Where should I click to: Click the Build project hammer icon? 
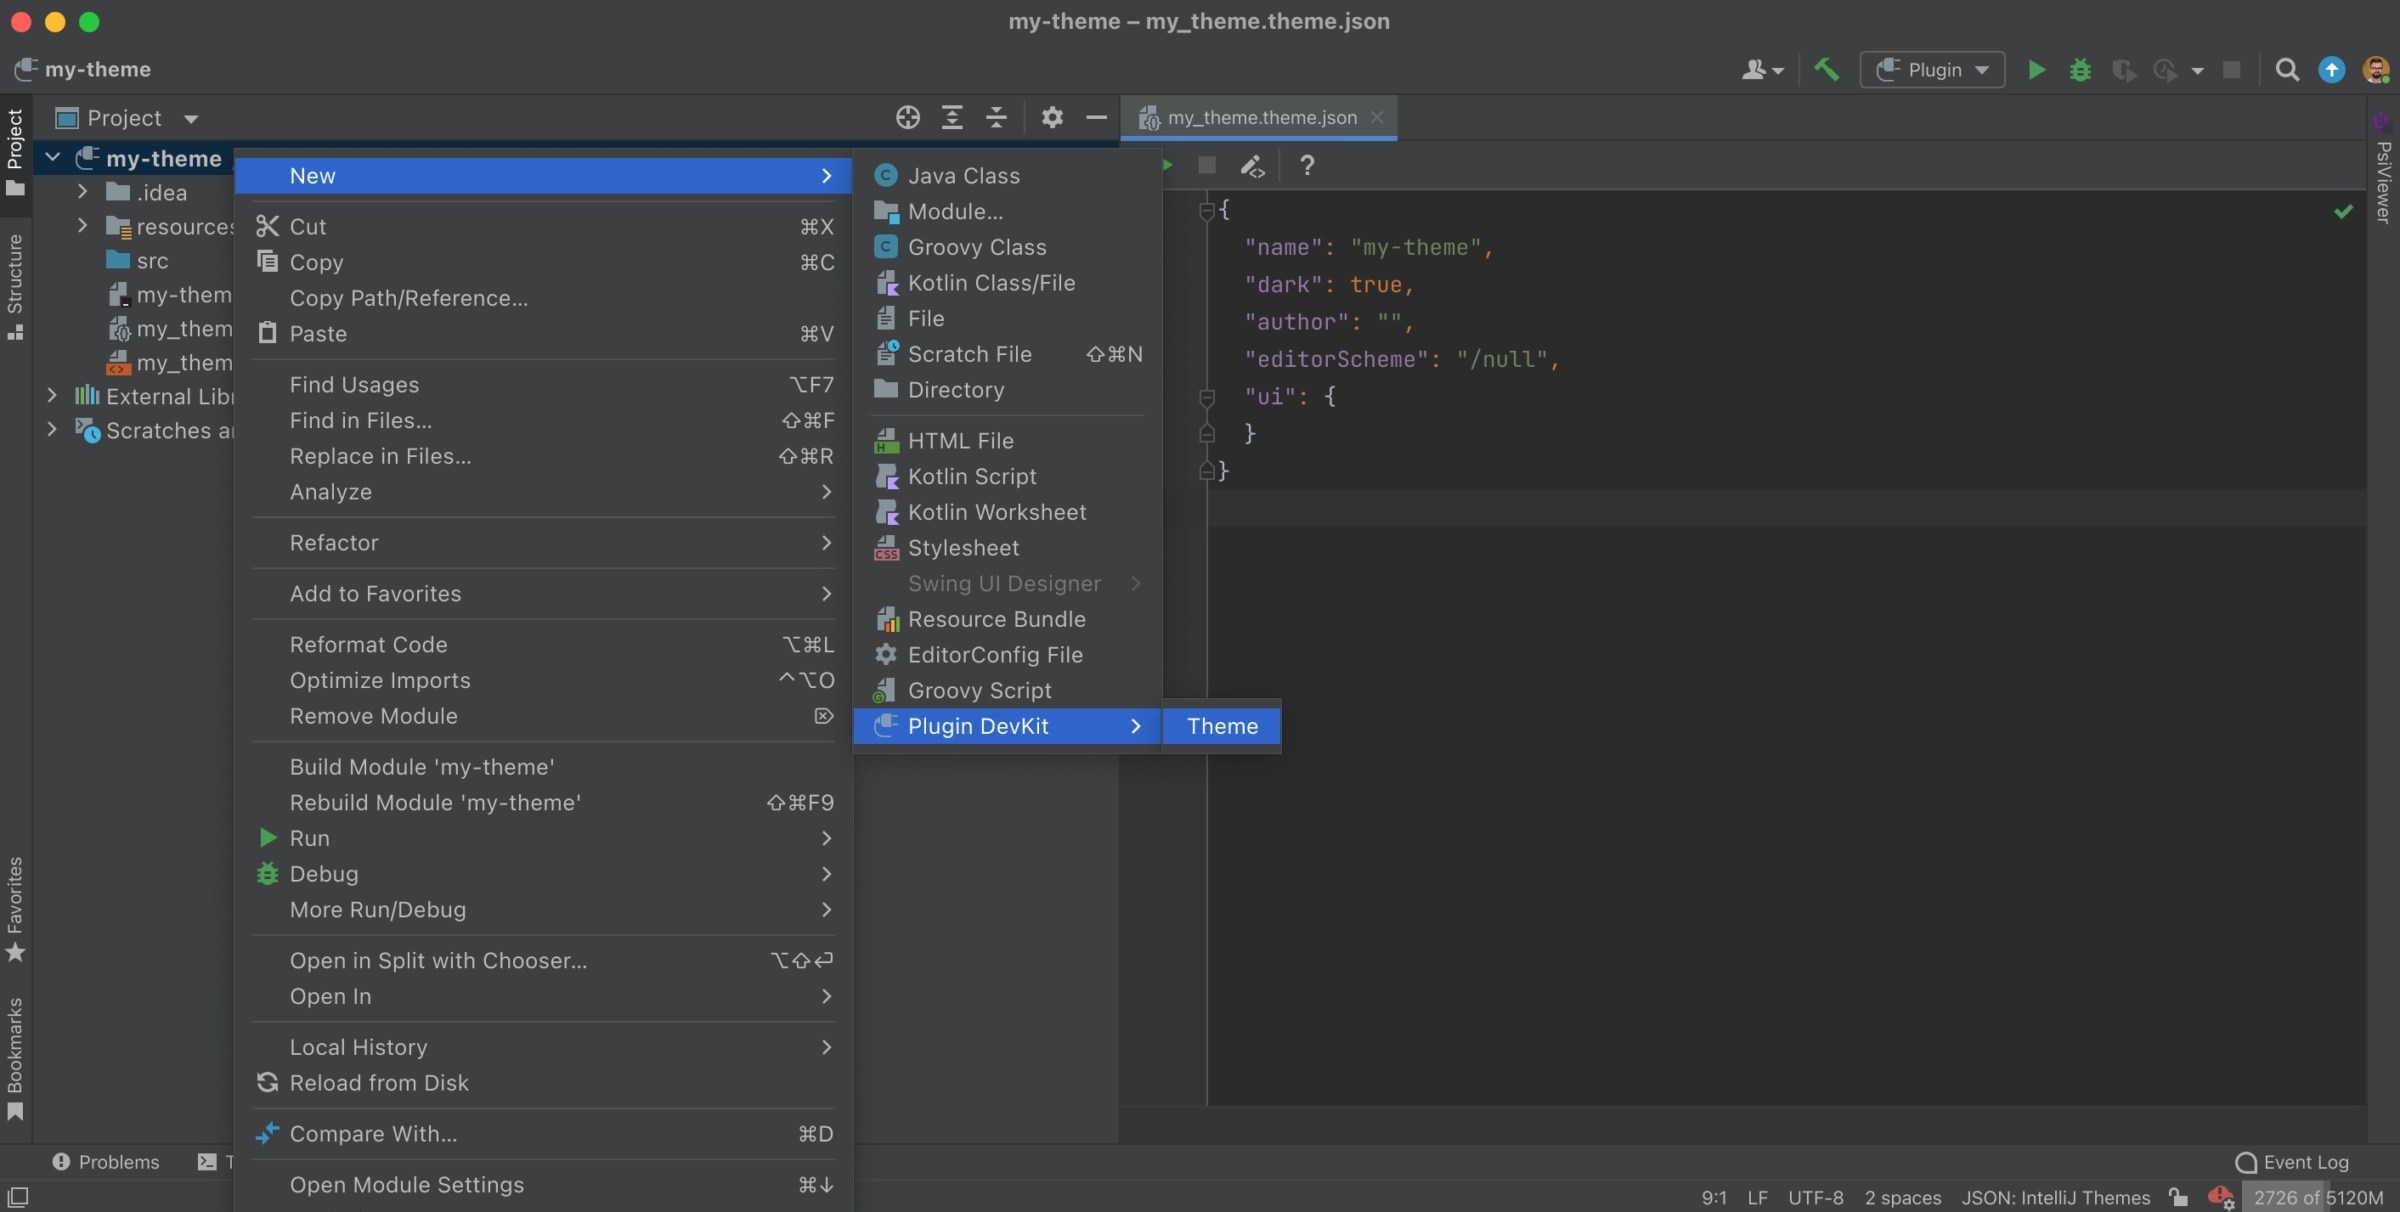point(1826,69)
